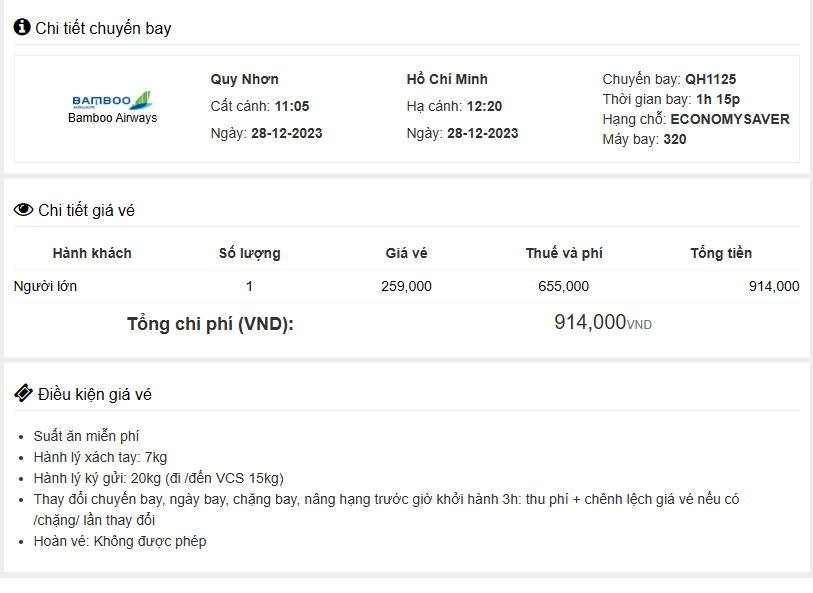The height and width of the screenshot is (593, 813).
Task: Click the Hồ Chí Minh destination city
Action: (x=447, y=79)
